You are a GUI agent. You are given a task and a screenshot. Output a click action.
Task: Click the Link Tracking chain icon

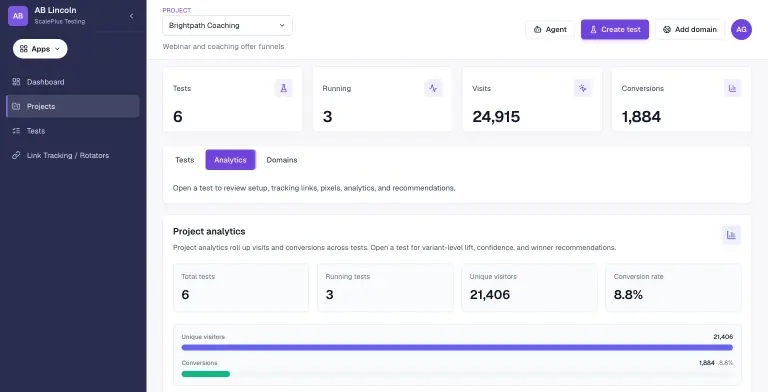16,155
